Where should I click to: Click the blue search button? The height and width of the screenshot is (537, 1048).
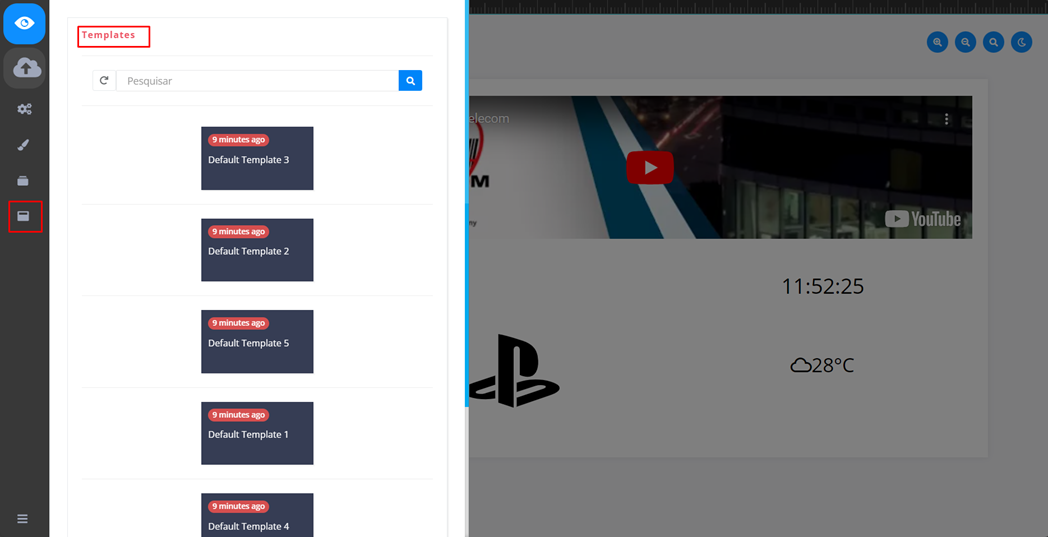coord(410,81)
